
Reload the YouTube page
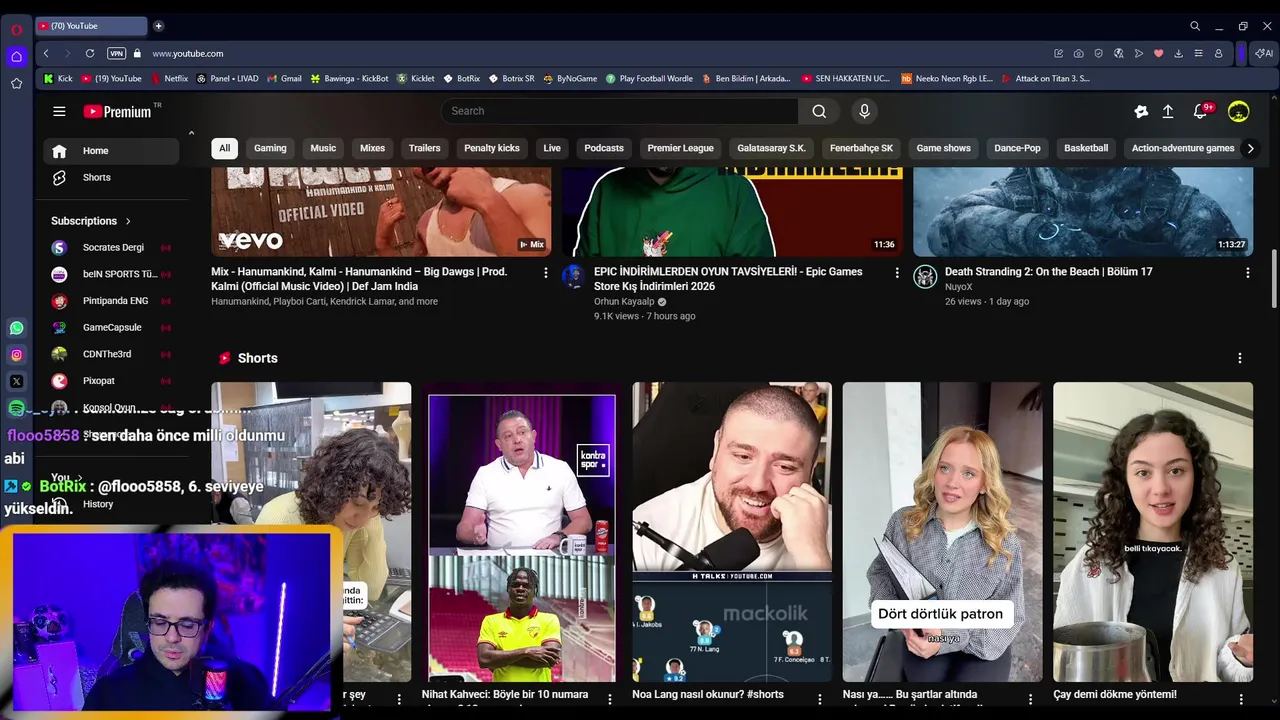coord(90,53)
